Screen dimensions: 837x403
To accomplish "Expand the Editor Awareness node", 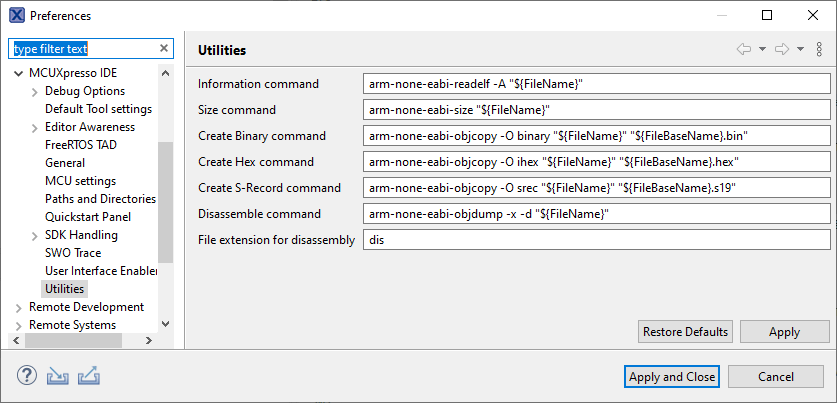I will 35,128.
